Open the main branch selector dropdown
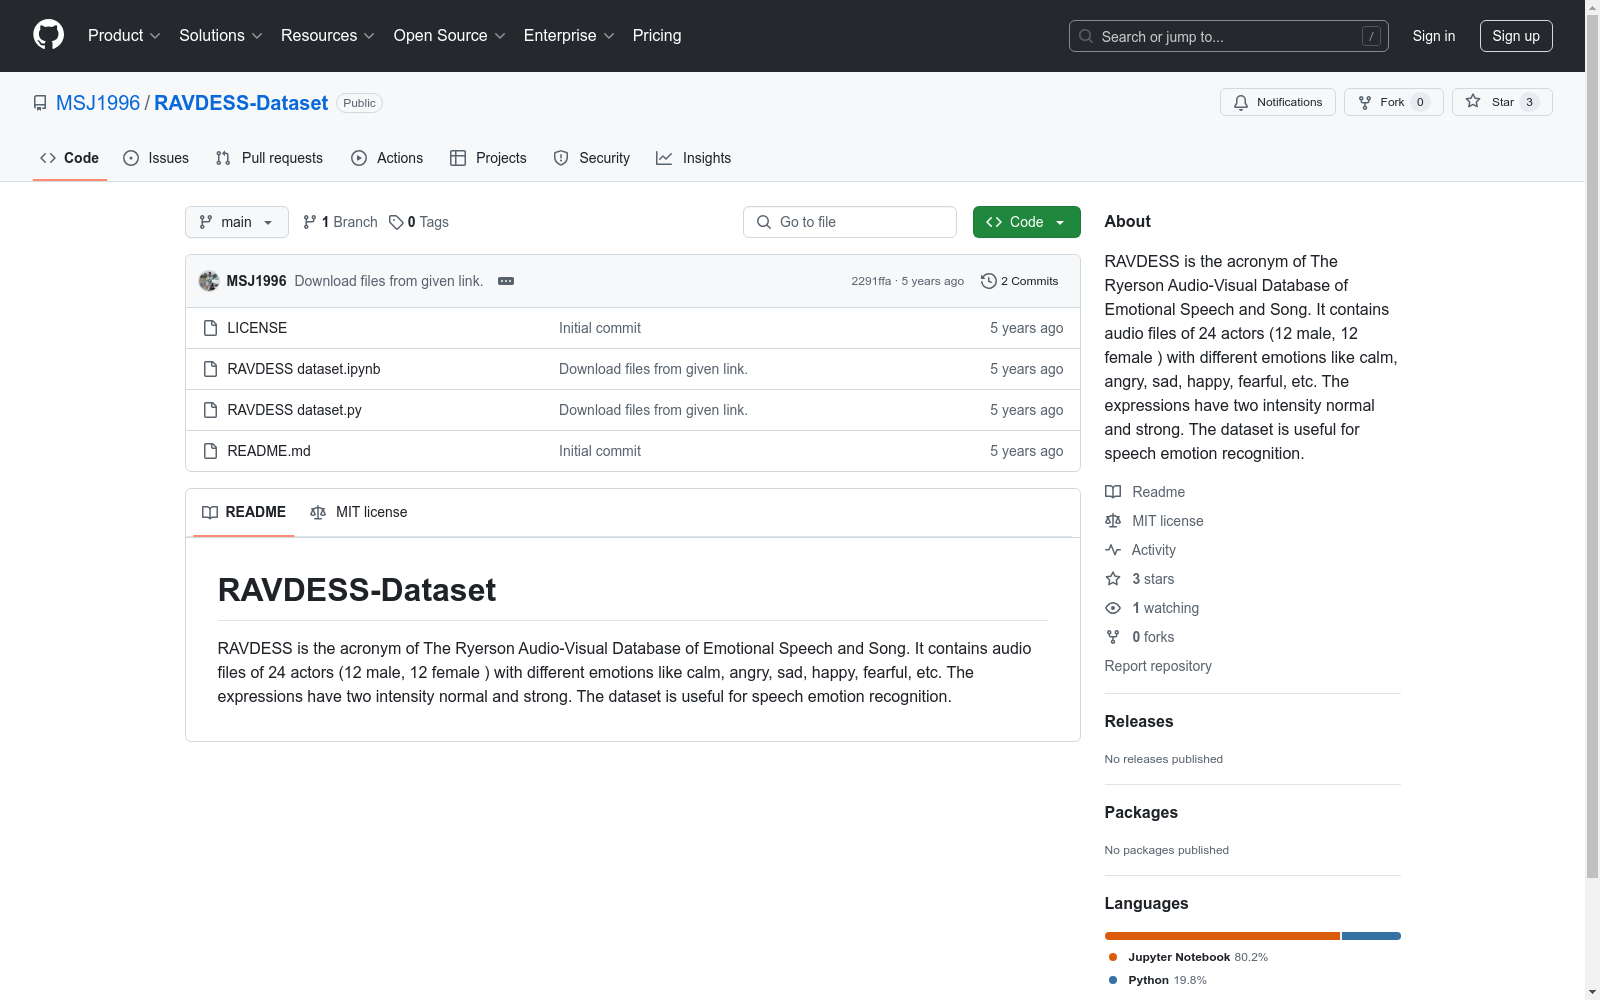Image resolution: width=1600 pixels, height=1000 pixels. pyautogui.click(x=237, y=222)
